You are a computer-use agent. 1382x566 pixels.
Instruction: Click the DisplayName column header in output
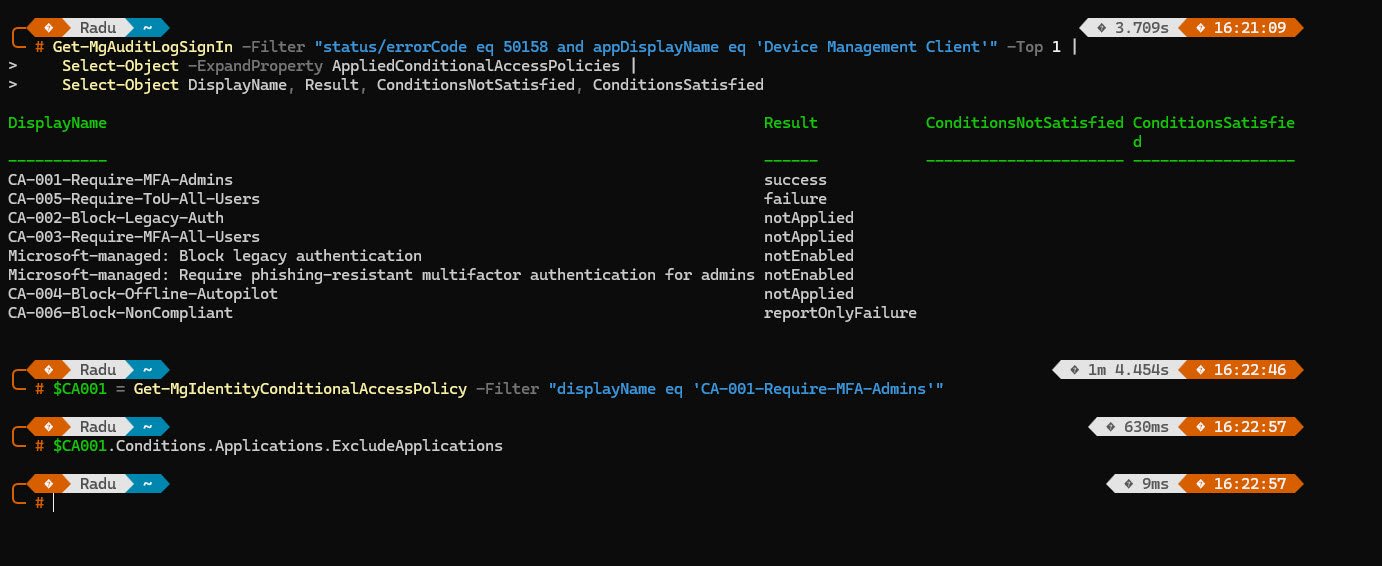tap(57, 123)
